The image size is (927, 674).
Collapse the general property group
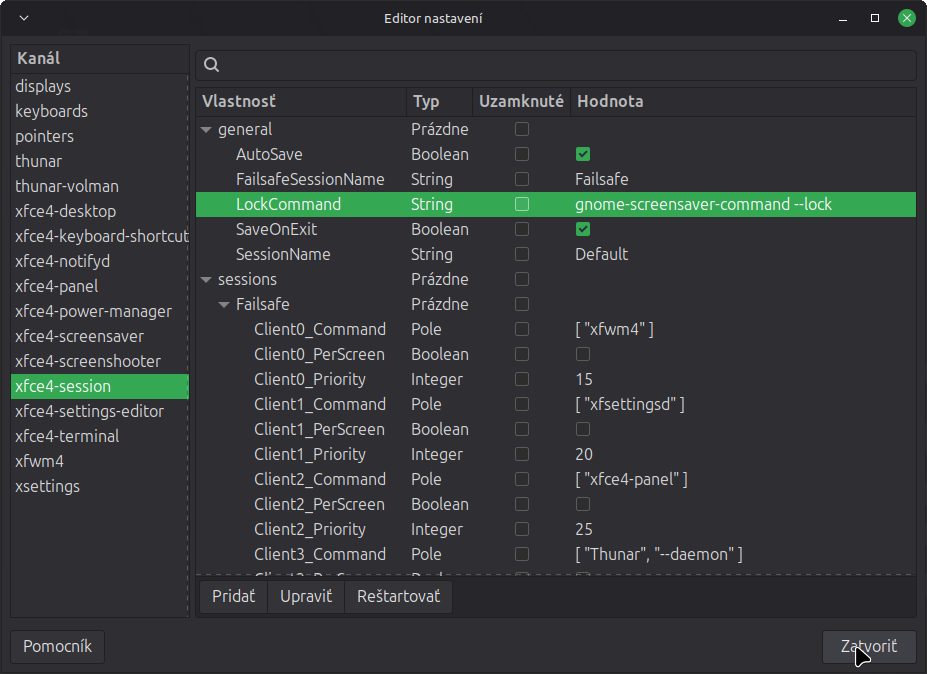tap(207, 130)
